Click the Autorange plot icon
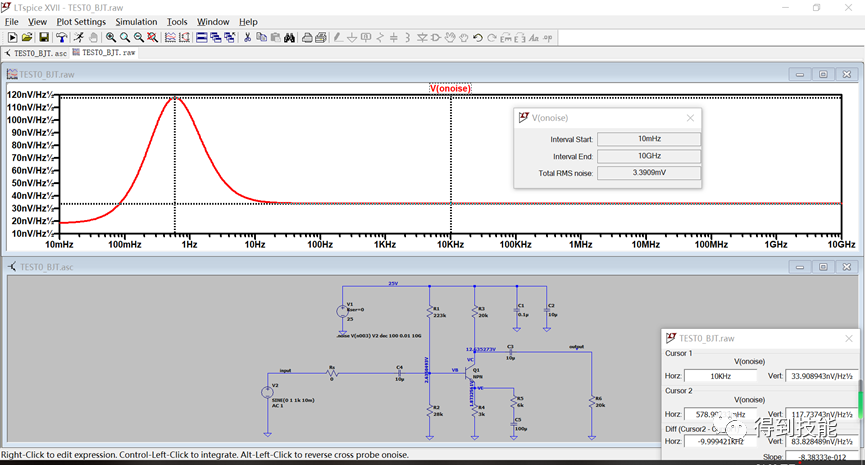The image size is (865, 465). [x=170, y=38]
